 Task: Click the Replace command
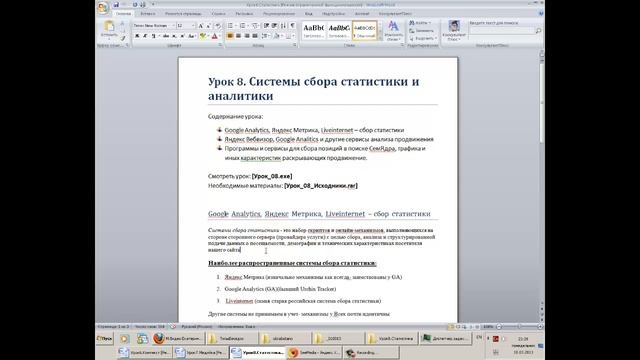(422, 31)
